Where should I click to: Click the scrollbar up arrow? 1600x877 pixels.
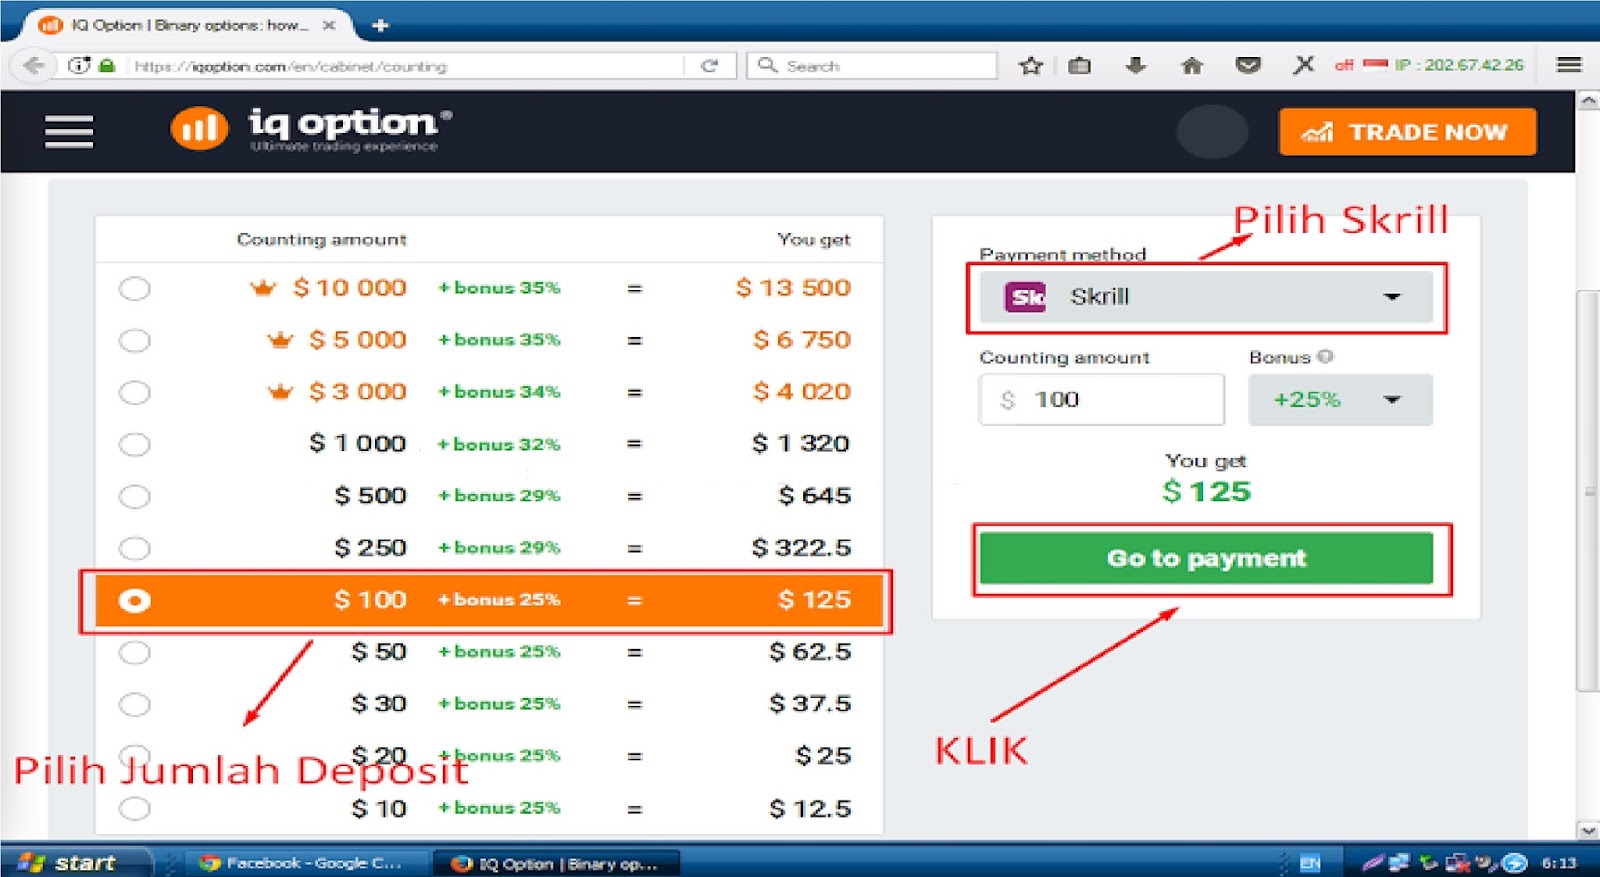pyautogui.click(x=1587, y=101)
